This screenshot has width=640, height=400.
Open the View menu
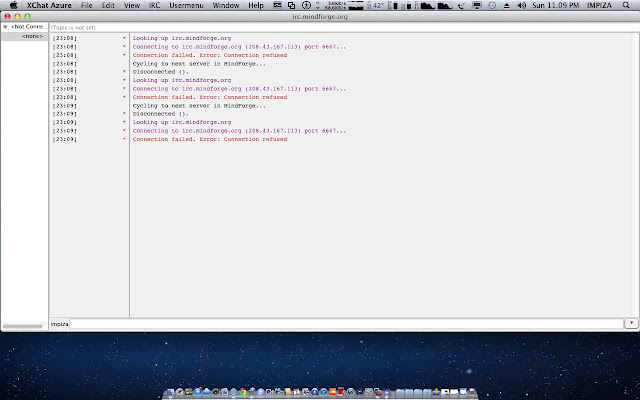tap(132, 5)
